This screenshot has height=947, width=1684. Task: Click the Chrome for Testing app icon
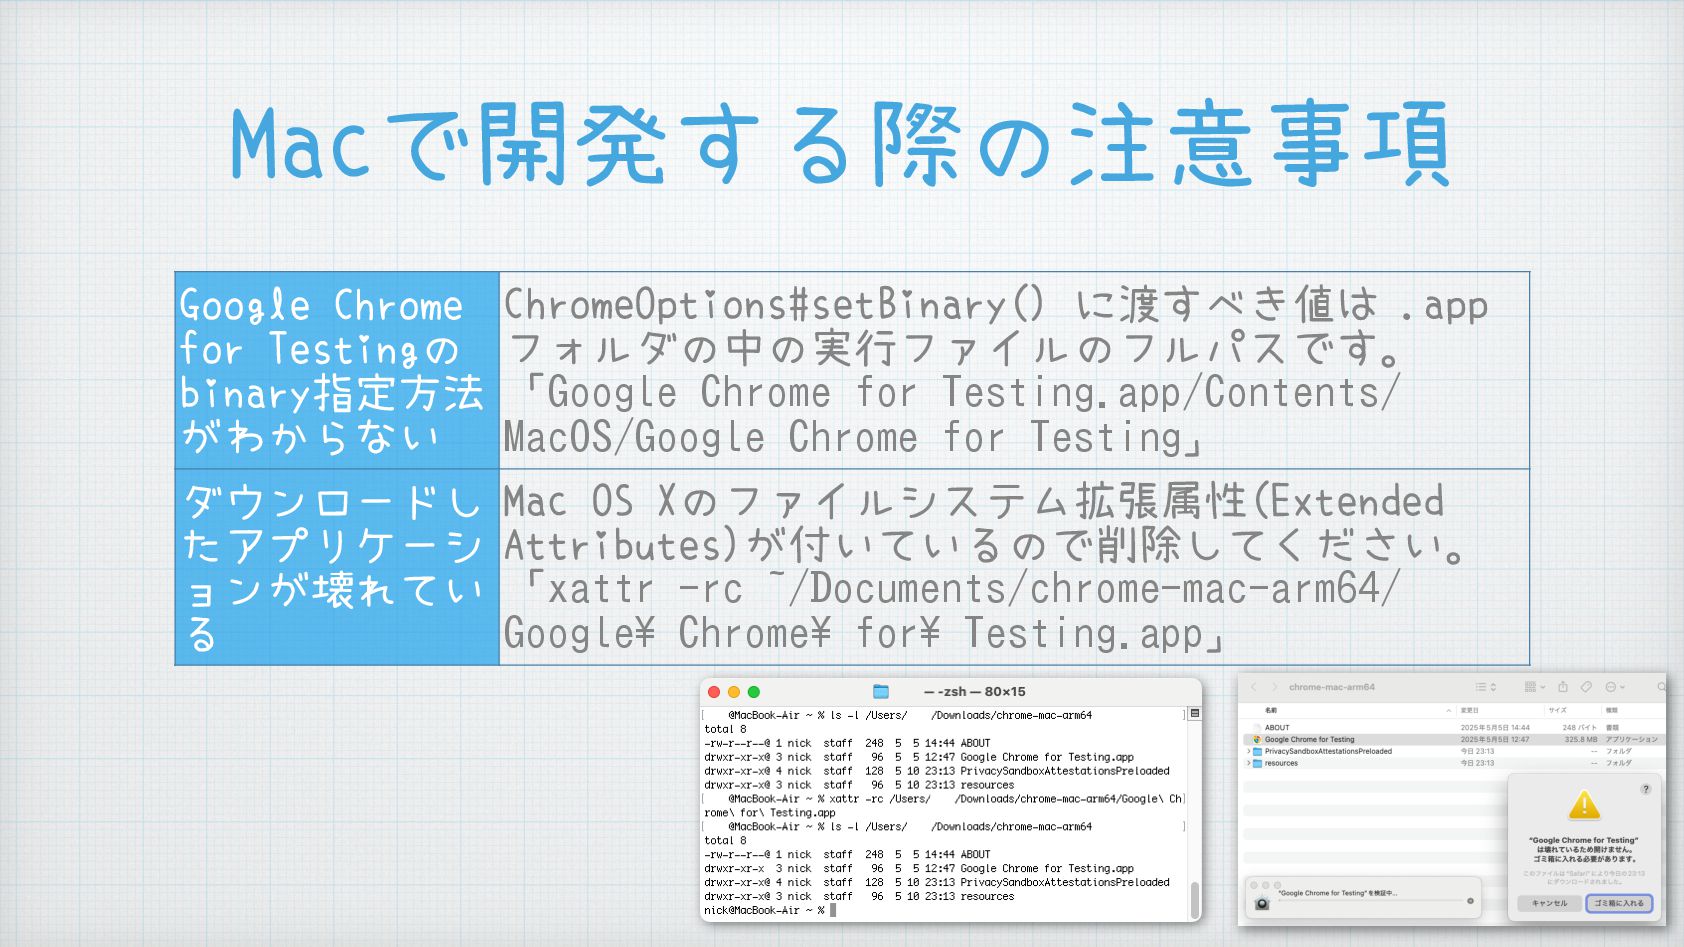[1257, 740]
